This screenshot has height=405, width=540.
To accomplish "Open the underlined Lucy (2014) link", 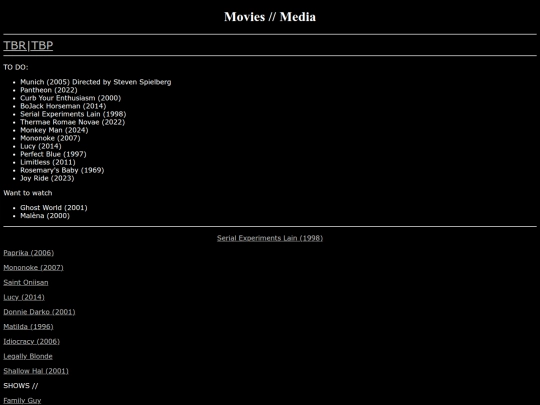I will tap(24, 297).
